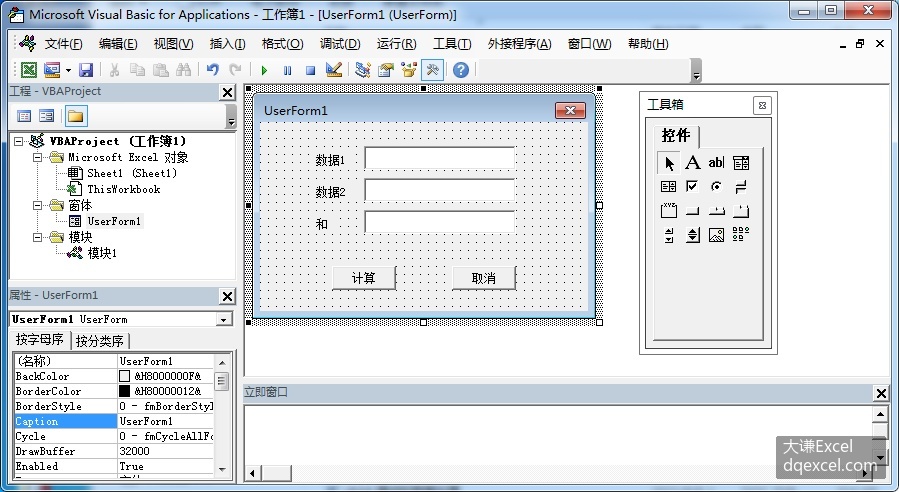Screen dimensions: 899x492
Task: Collapse the 窗体 folder node
Action: [38, 205]
